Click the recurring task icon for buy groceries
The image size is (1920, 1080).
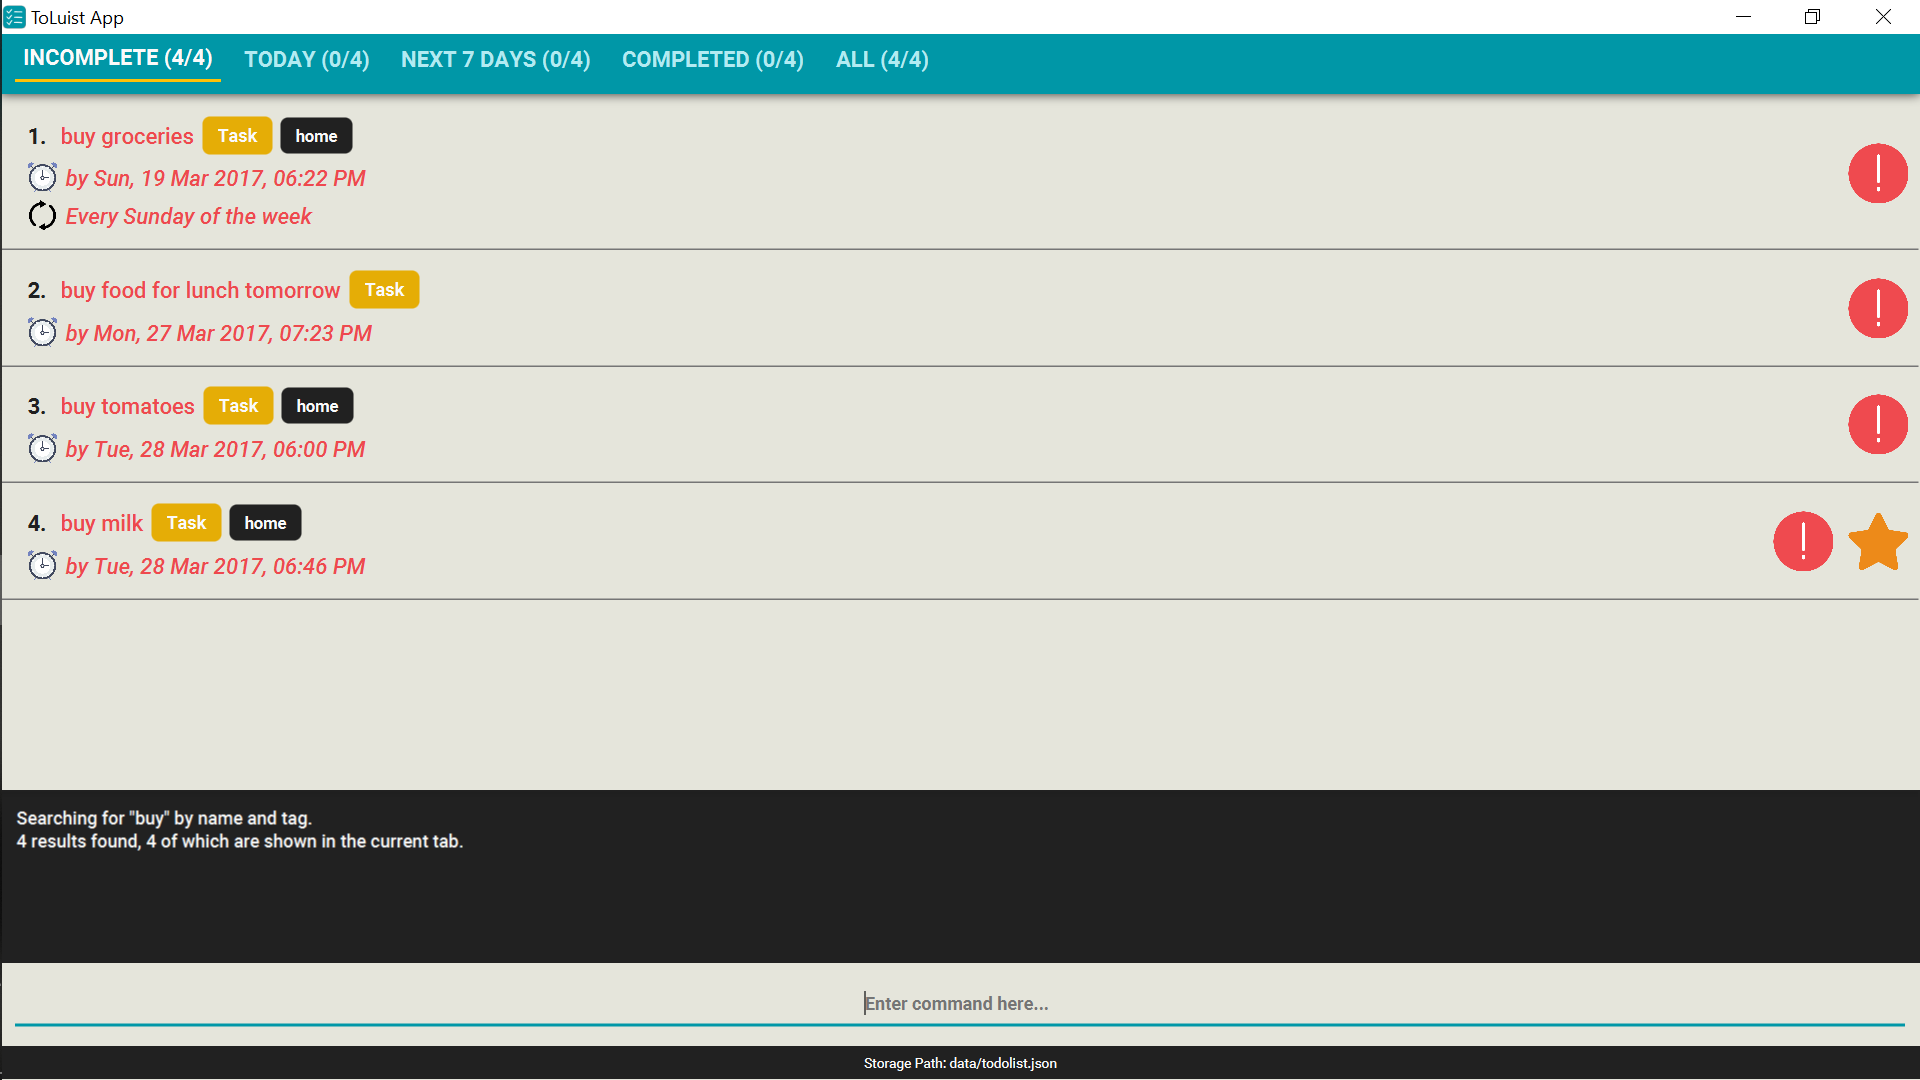point(41,216)
